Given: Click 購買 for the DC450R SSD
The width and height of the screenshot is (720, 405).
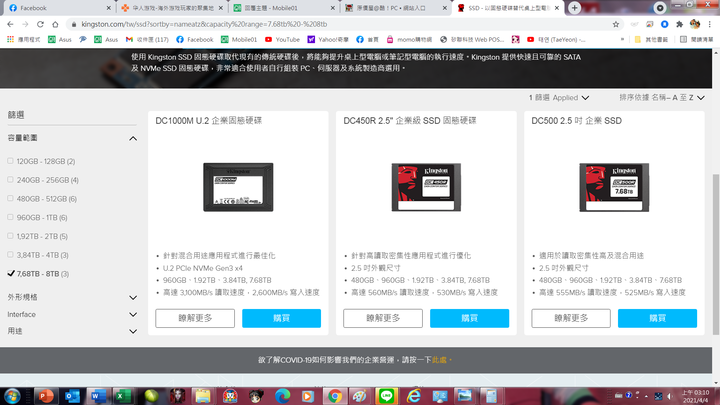Looking at the screenshot, I should pos(469,318).
